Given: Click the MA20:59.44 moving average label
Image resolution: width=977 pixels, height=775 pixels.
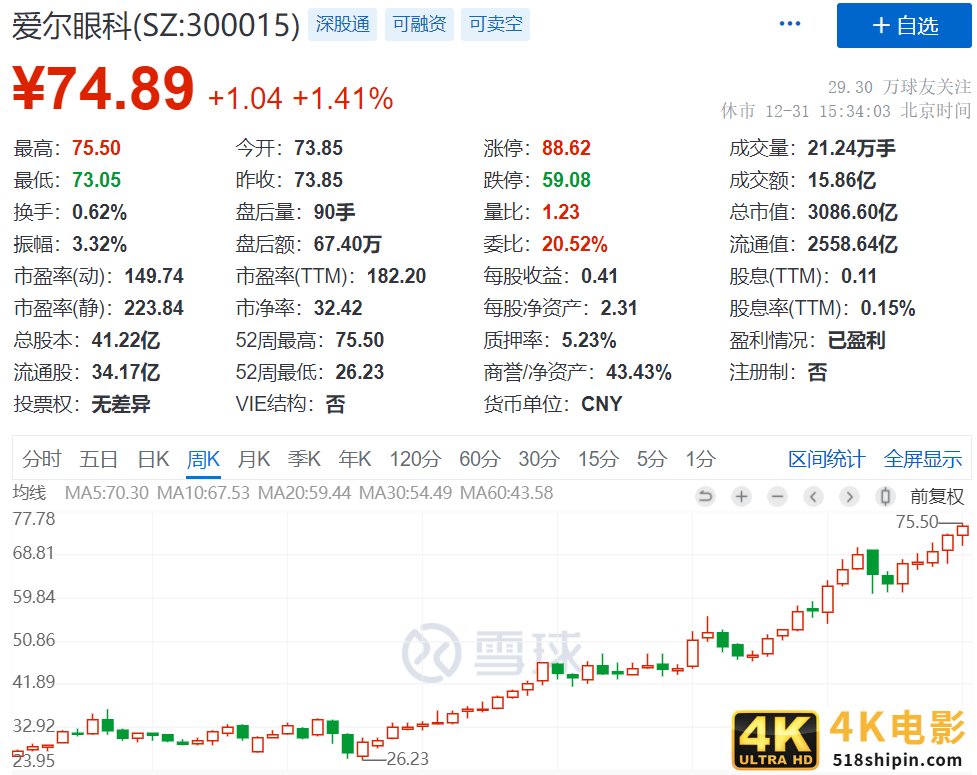Looking at the screenshot, I should 305,493.
